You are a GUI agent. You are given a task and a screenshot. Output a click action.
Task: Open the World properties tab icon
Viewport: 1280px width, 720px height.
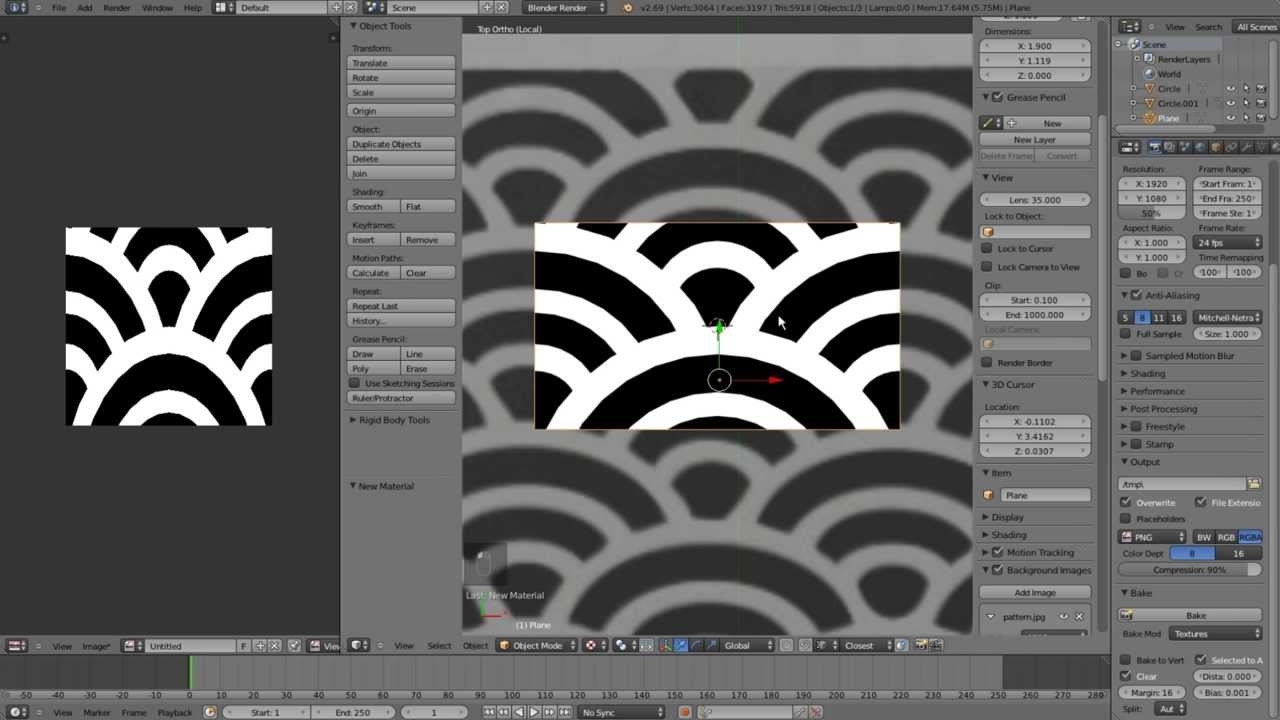[1199, 148]
